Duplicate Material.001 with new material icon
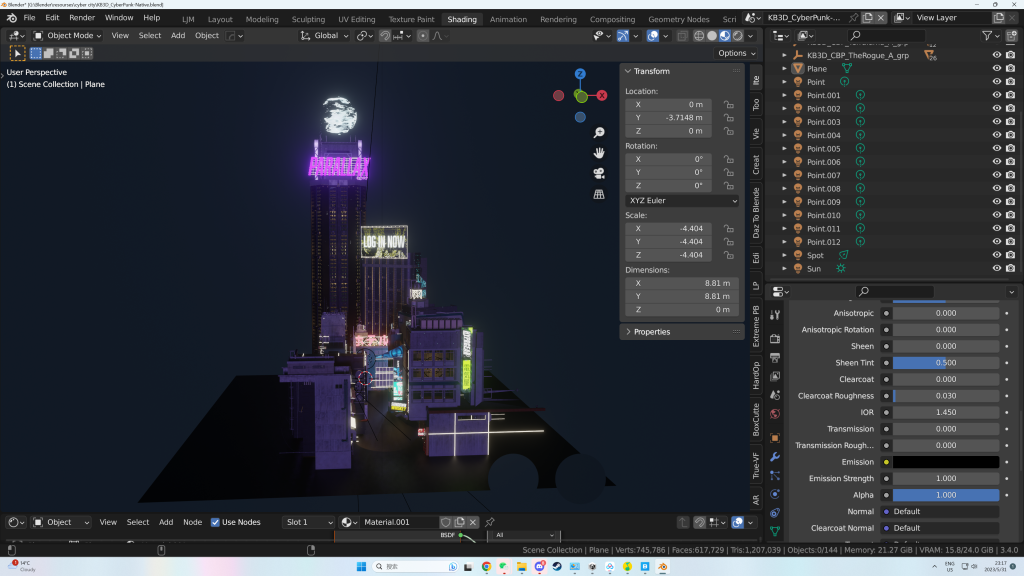The height and width of the screenshot is (576, 1024). coord(460,522)
